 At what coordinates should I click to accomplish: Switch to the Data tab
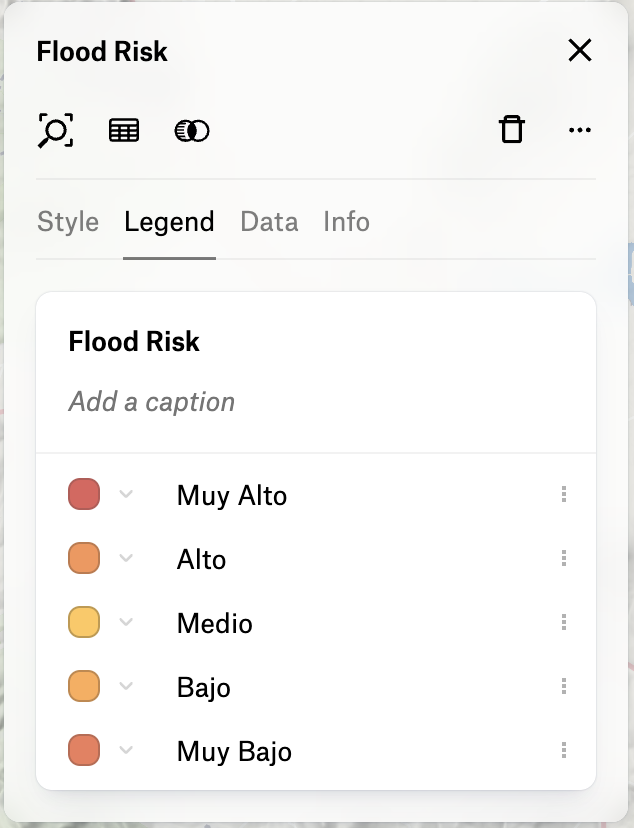(x=269, y=222)
